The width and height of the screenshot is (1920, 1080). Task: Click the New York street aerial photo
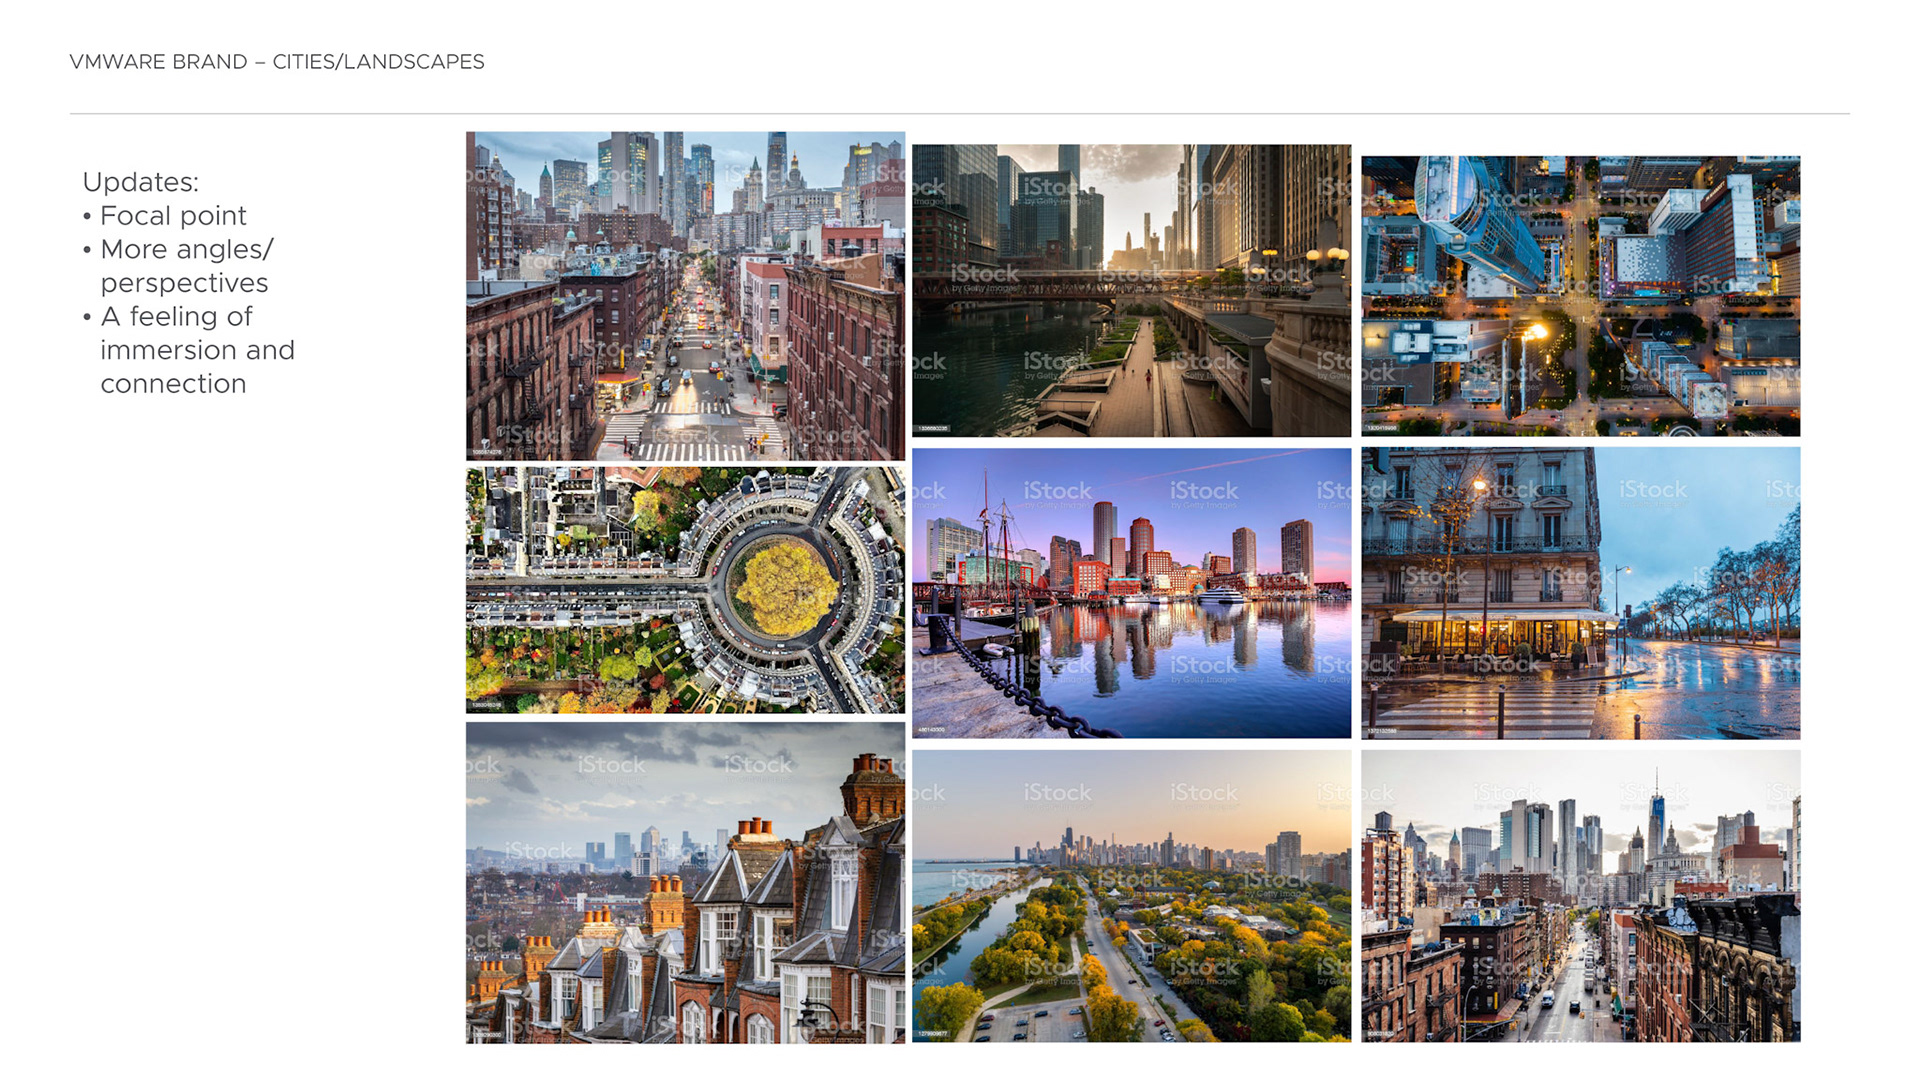[685, 295]
